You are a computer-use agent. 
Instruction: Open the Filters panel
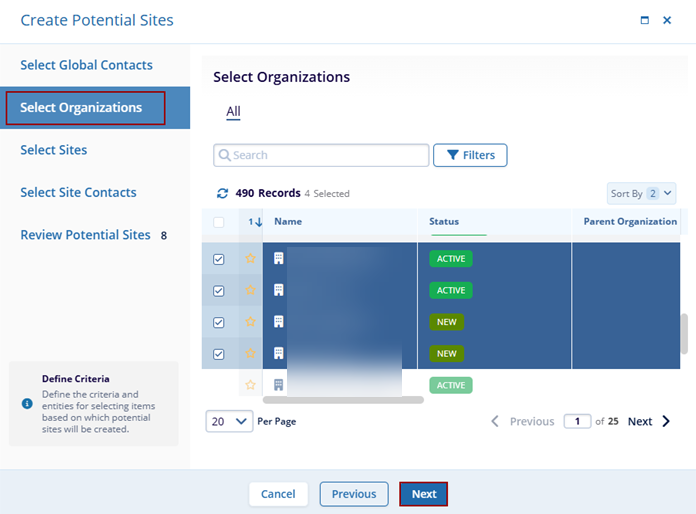click(470, 155)
